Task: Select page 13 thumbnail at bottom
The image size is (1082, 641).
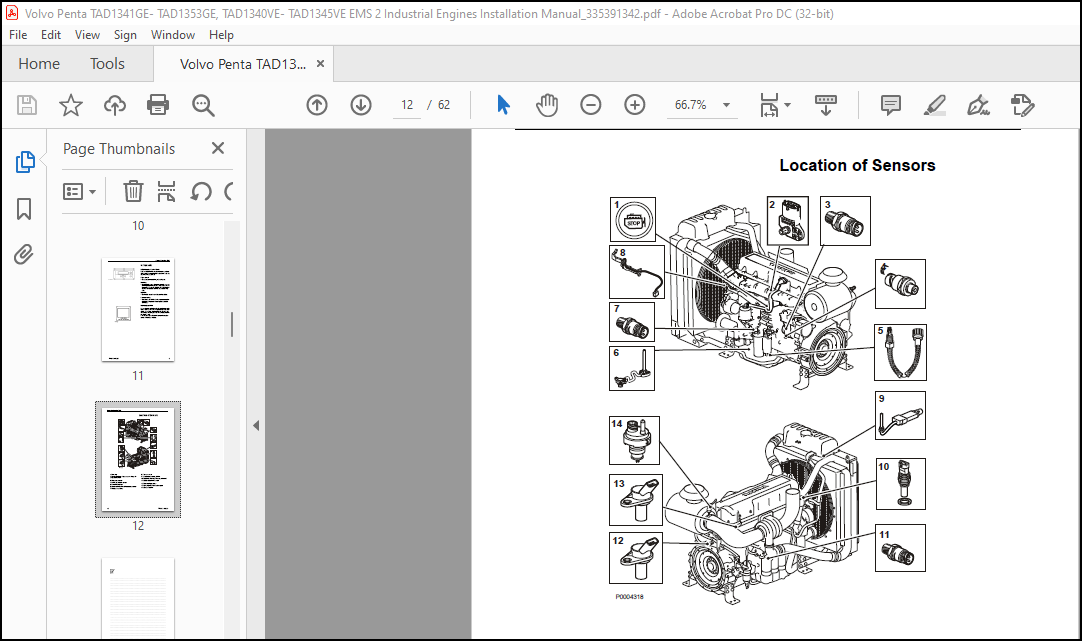Action: pos(138,598)
